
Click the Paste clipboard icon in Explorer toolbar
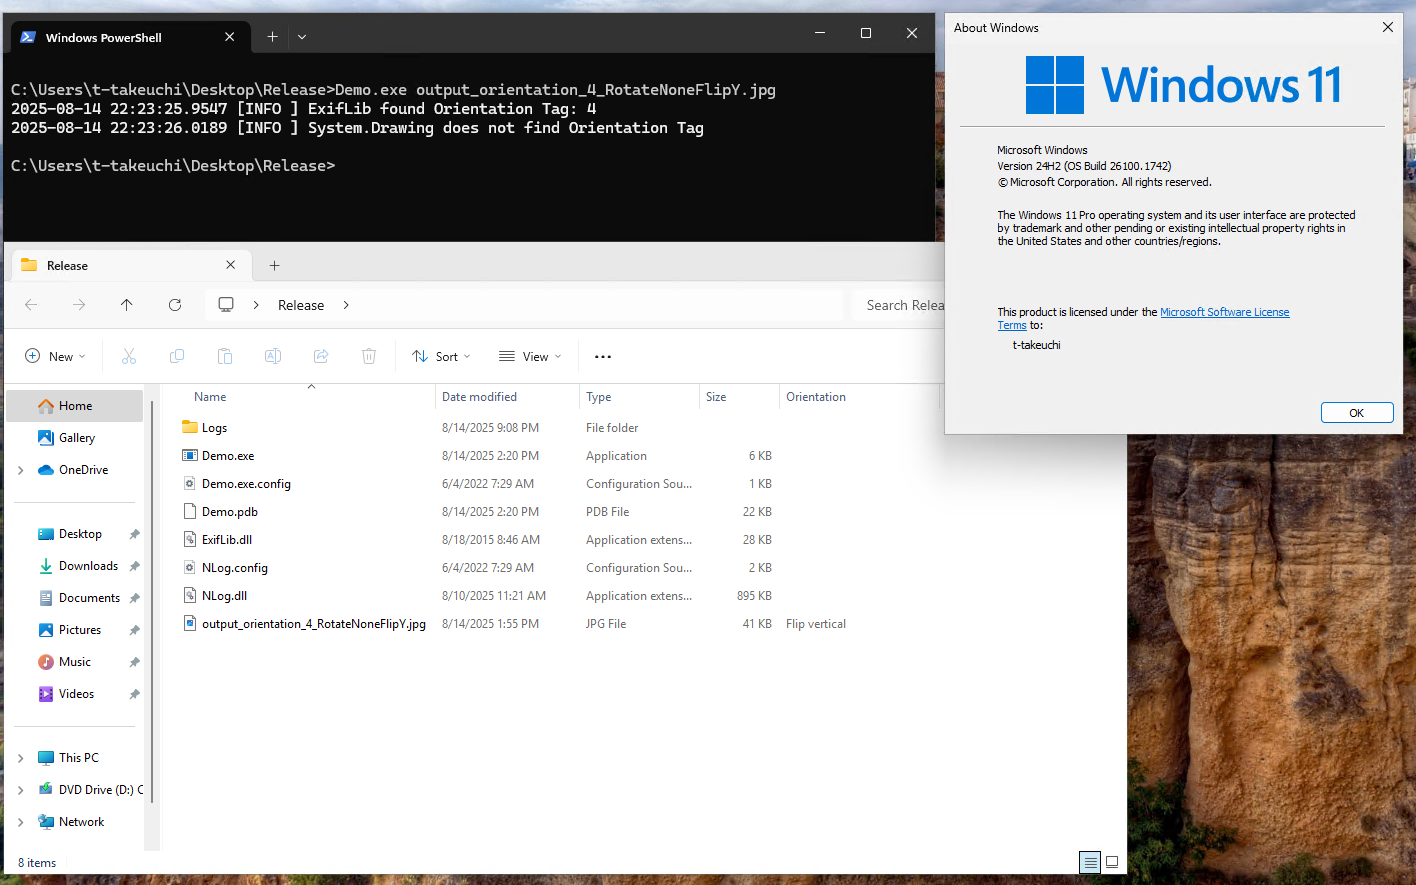point(225,356)
